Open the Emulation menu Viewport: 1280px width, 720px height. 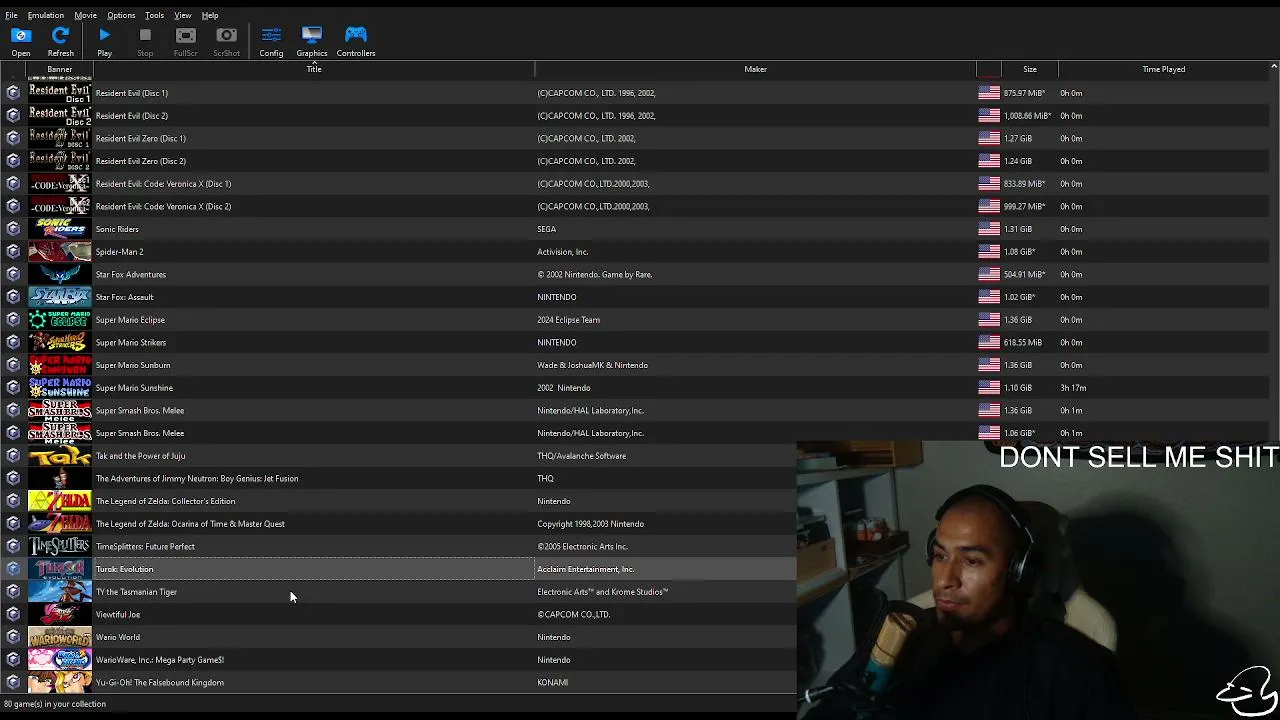(x=46, y=15)
